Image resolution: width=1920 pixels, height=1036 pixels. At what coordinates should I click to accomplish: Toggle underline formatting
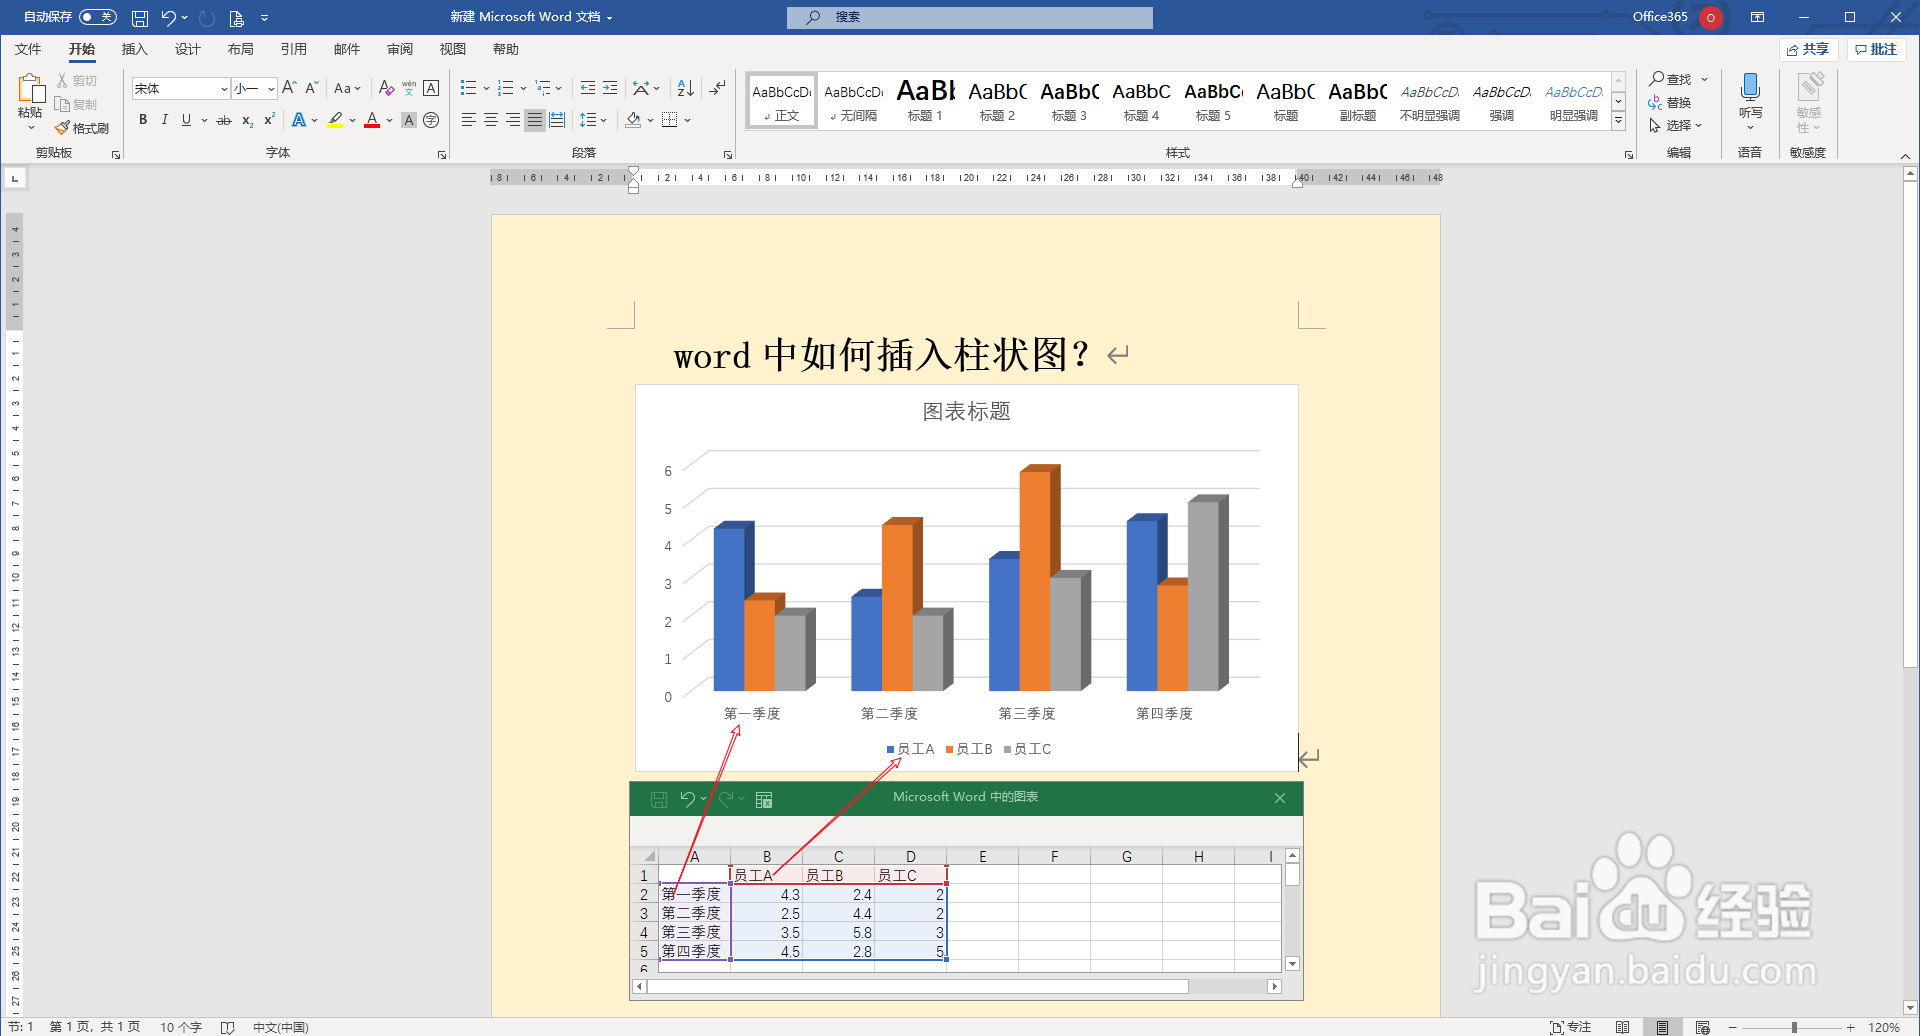click(x=186, y=120)
